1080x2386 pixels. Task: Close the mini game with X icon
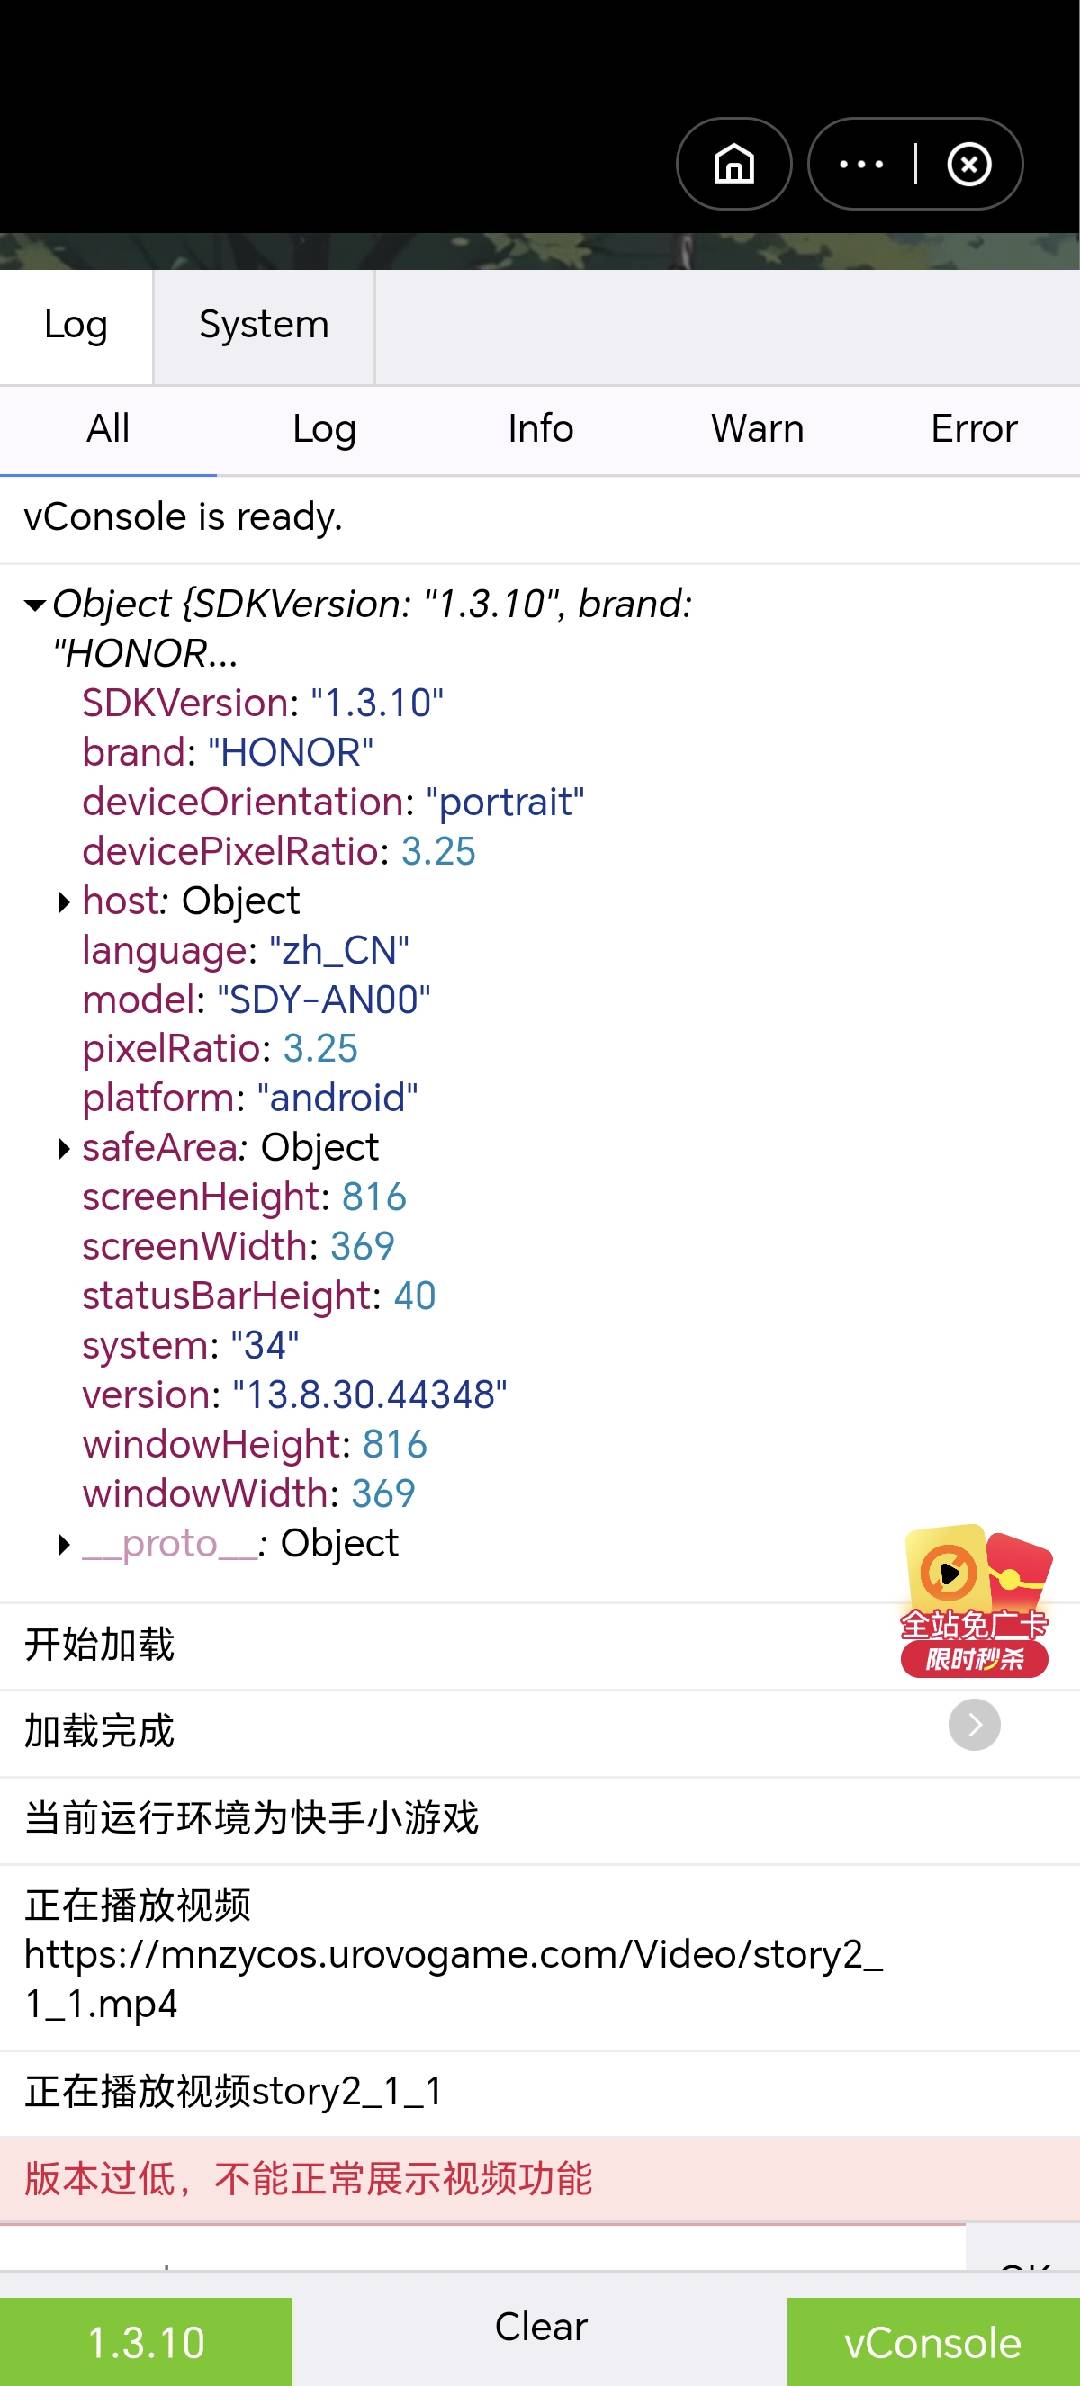click(x=969, y=164)
